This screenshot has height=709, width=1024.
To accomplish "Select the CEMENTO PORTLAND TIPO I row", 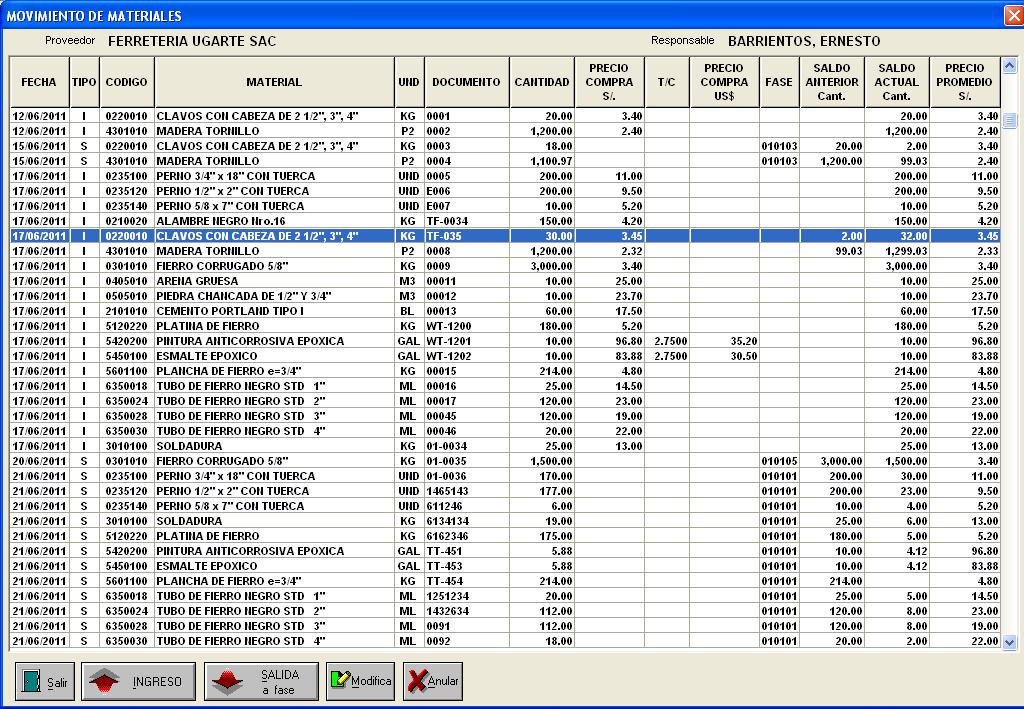I will (x=400, y=311).
